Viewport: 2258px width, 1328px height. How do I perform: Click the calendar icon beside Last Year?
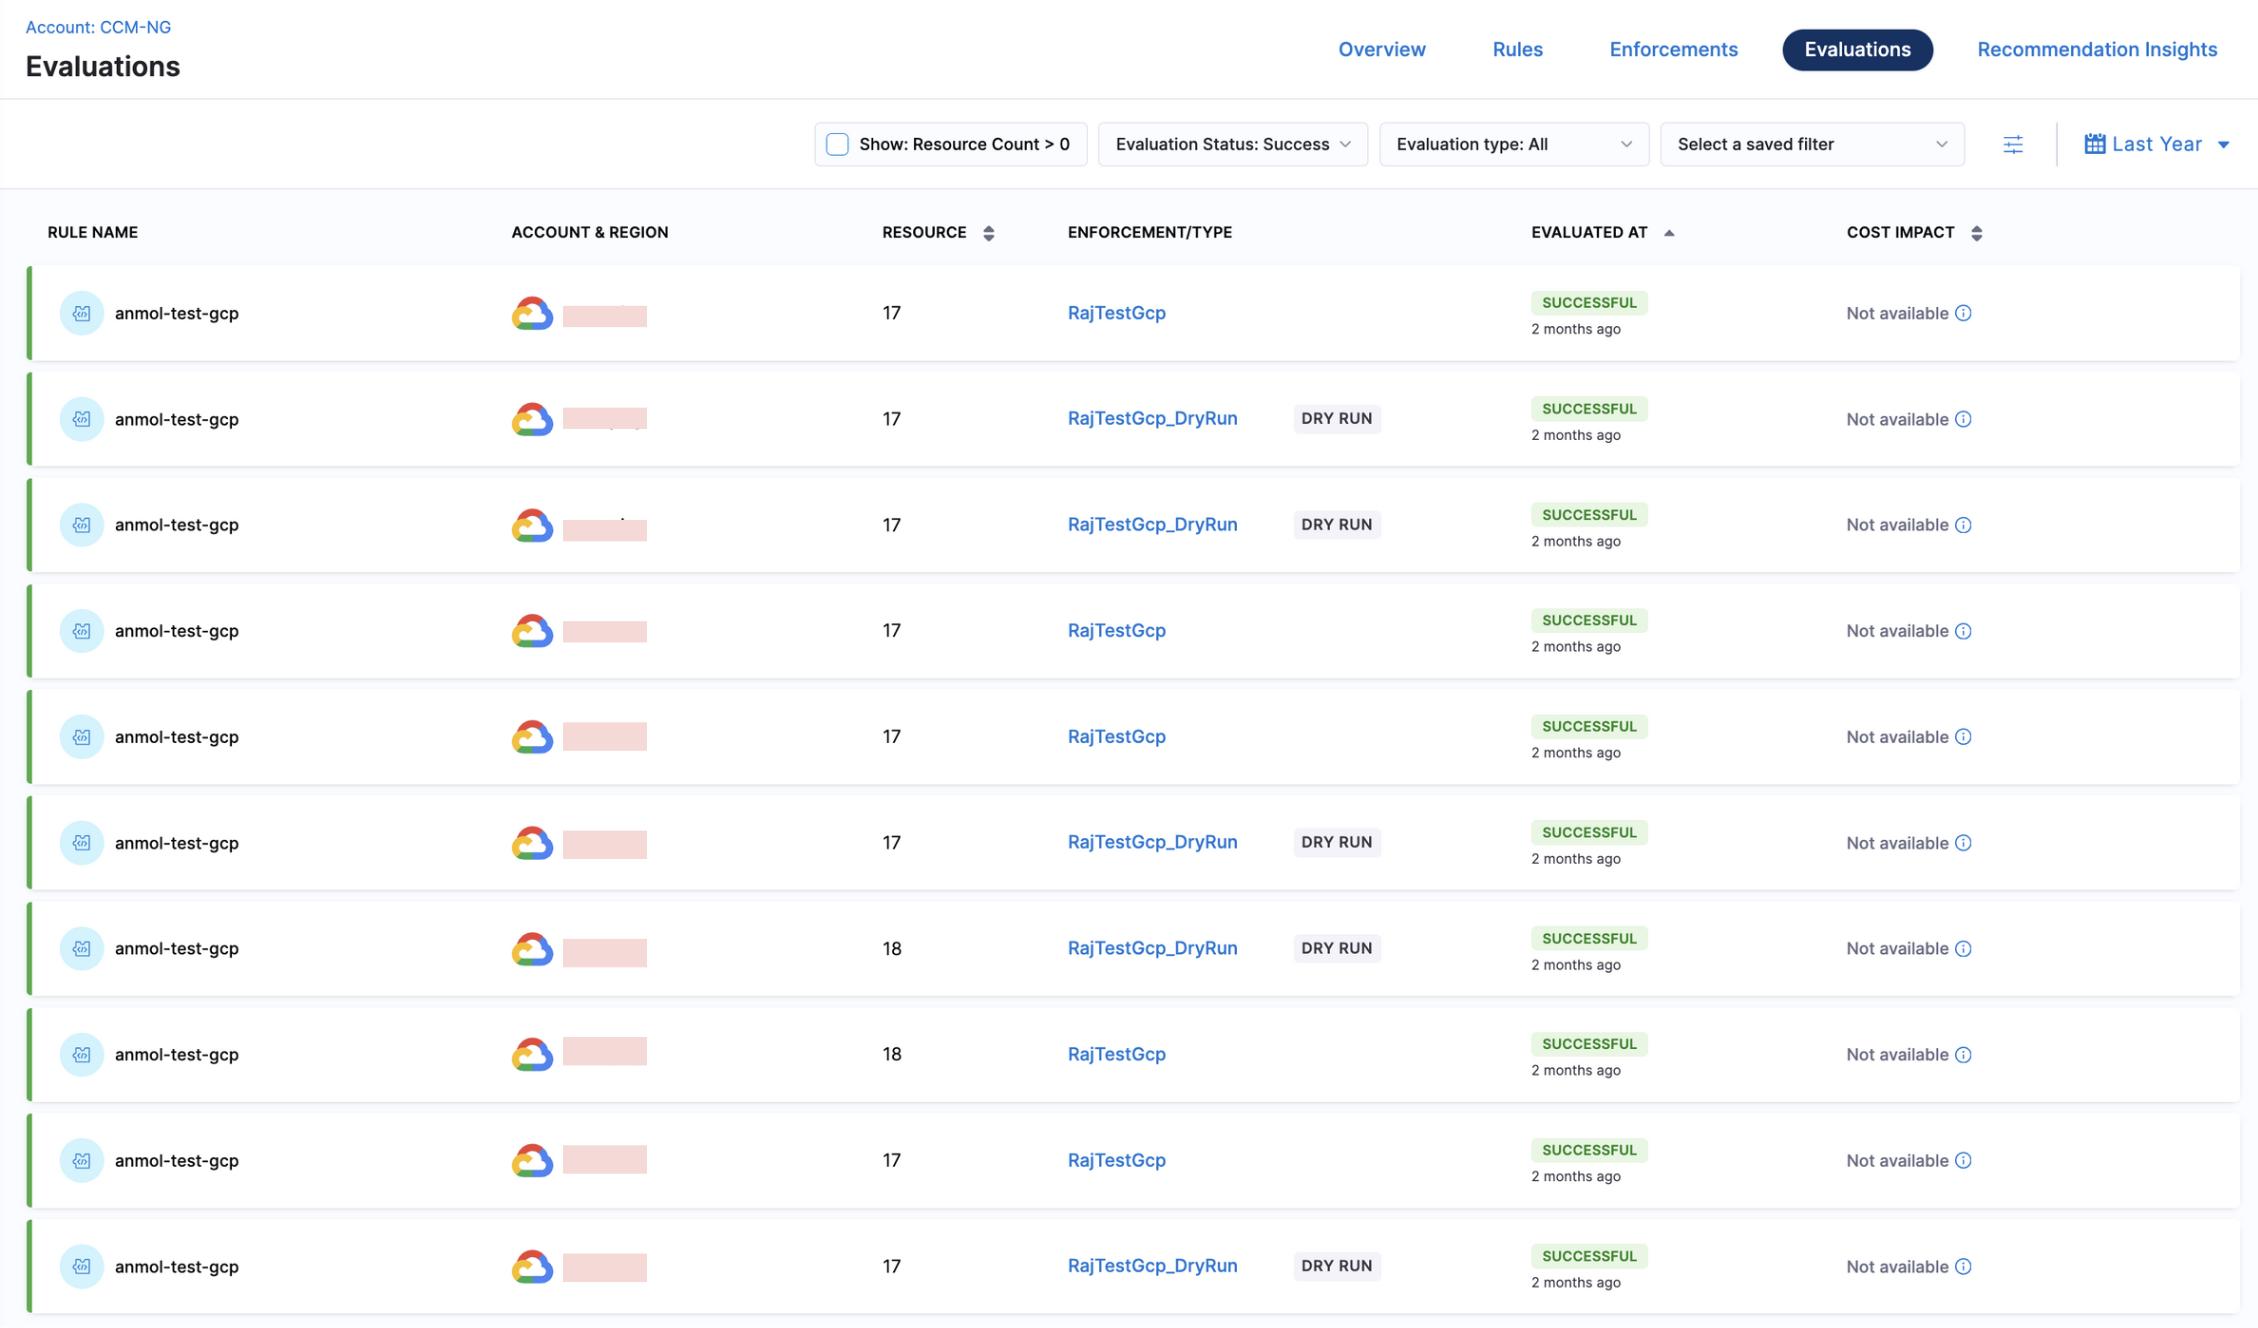(x=2094, y=144)
